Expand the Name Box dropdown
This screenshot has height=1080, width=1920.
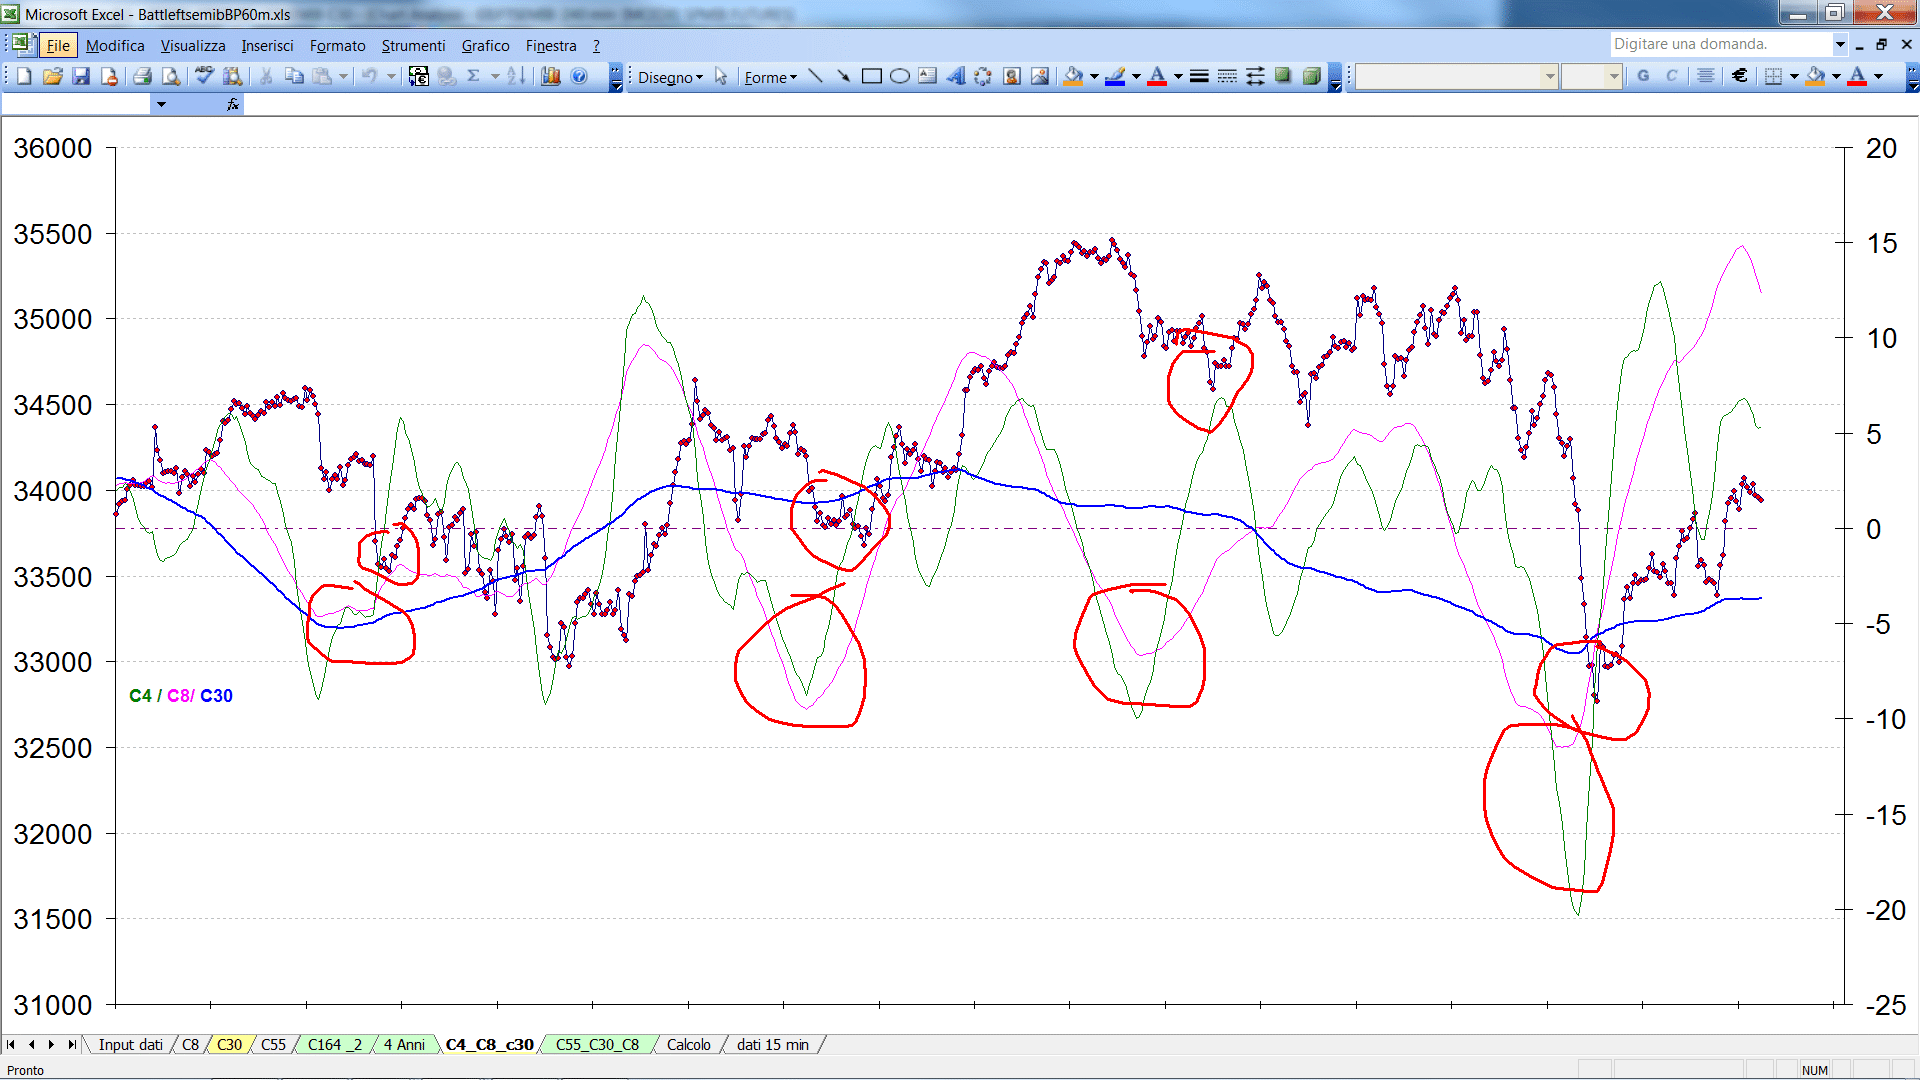tap(161, 104)
